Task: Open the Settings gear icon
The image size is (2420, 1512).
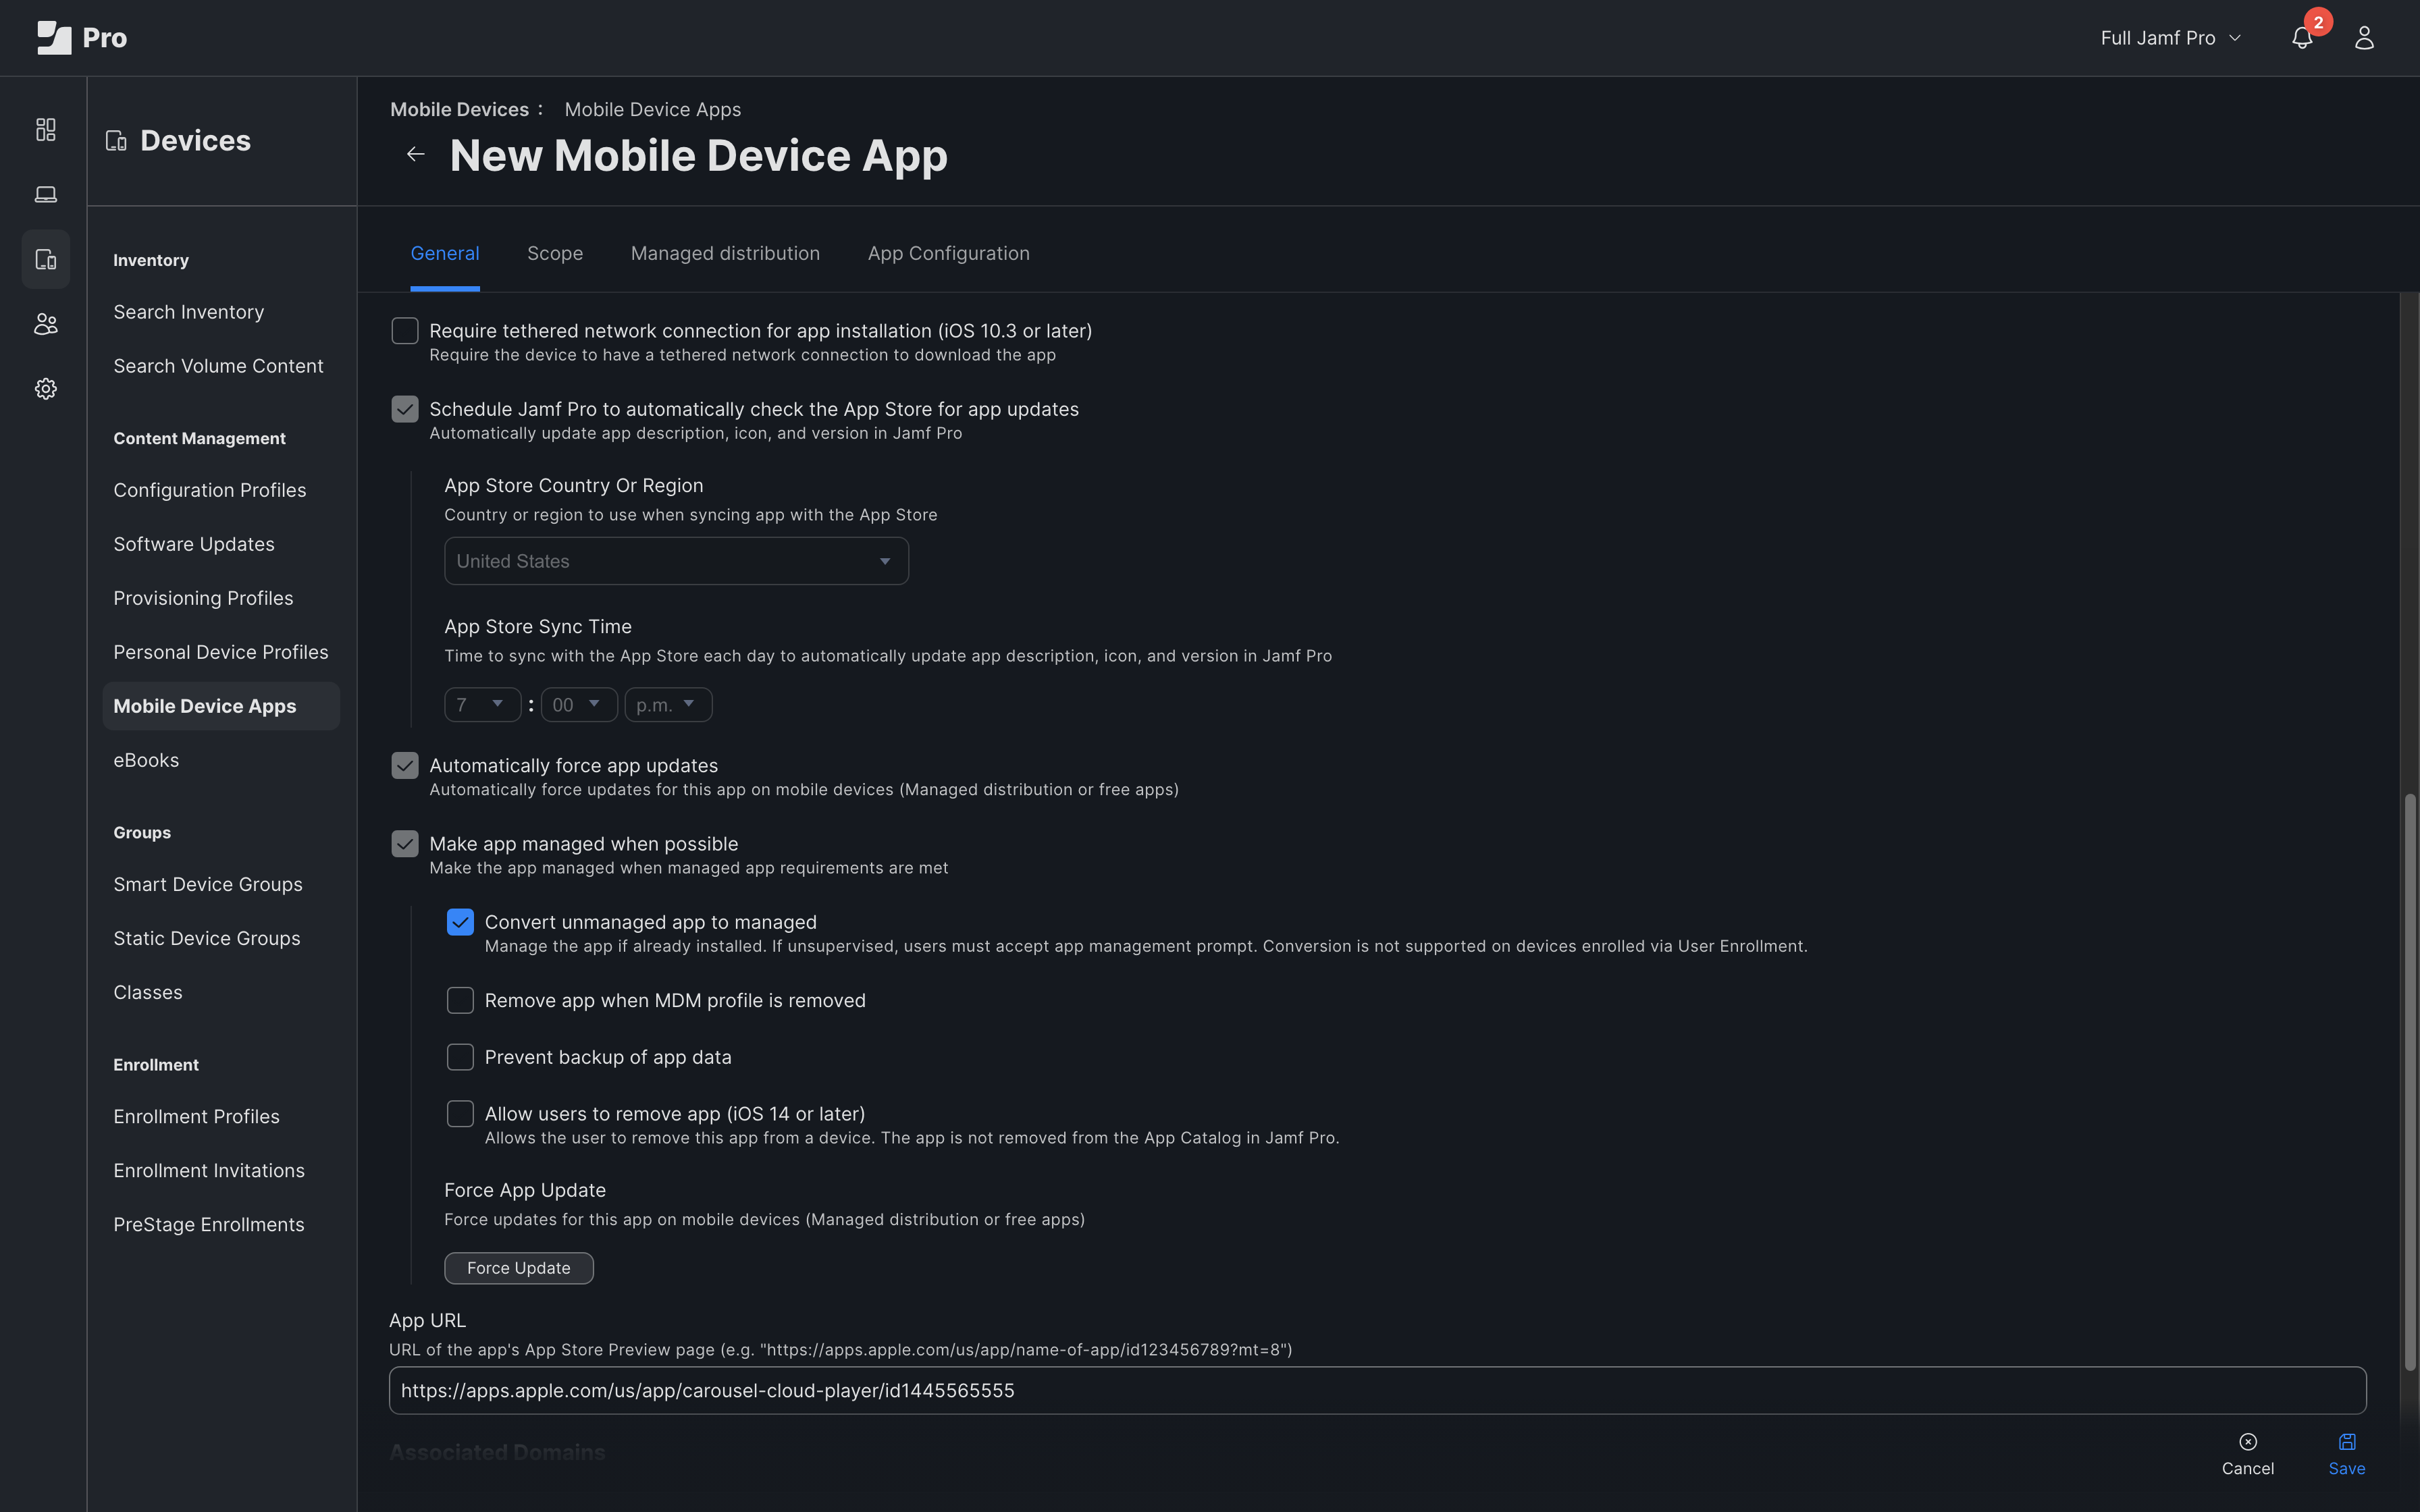Action: (46, 389)
